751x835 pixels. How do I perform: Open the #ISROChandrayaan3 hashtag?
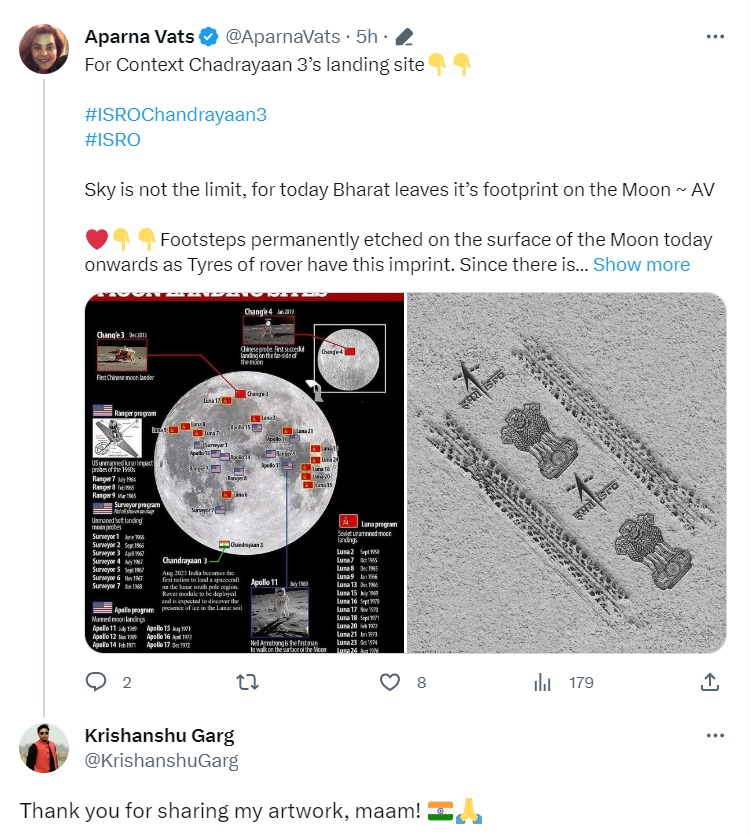click(175, 113)
